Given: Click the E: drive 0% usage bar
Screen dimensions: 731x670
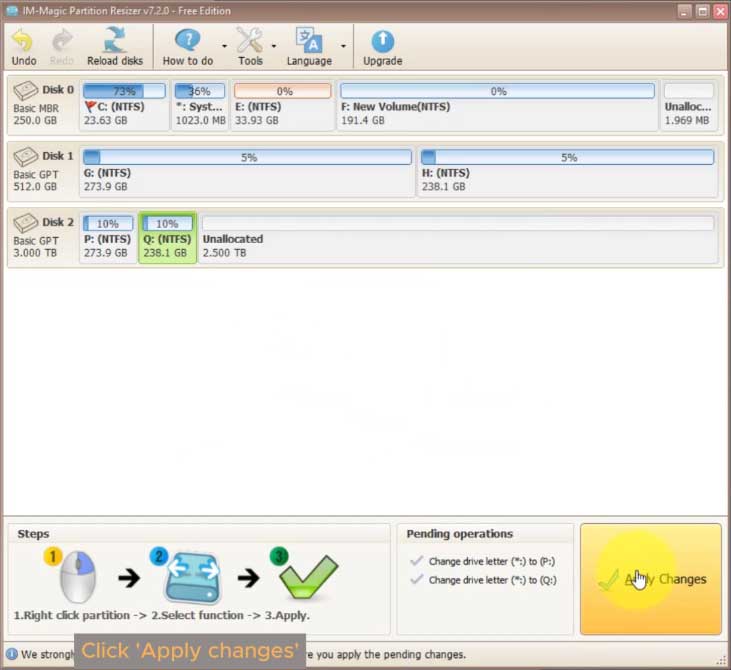Looking at the screenshot, I should click(x=283, y=91).
